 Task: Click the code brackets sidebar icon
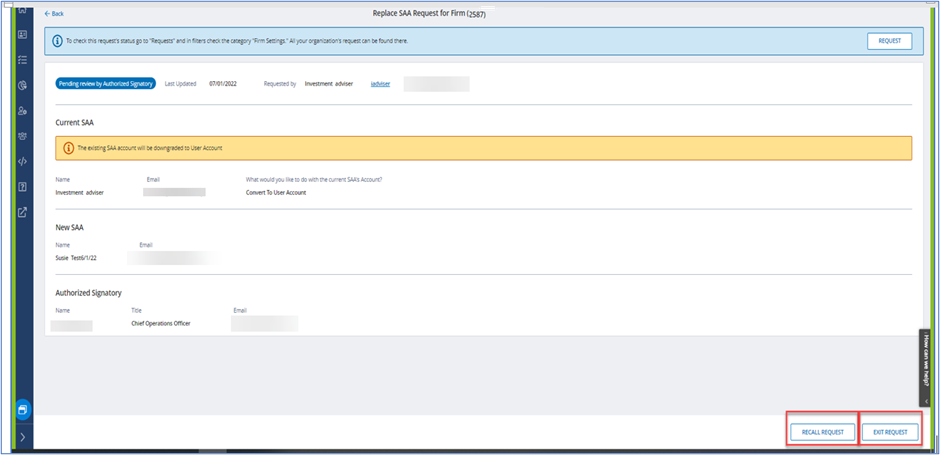(22, 160)
